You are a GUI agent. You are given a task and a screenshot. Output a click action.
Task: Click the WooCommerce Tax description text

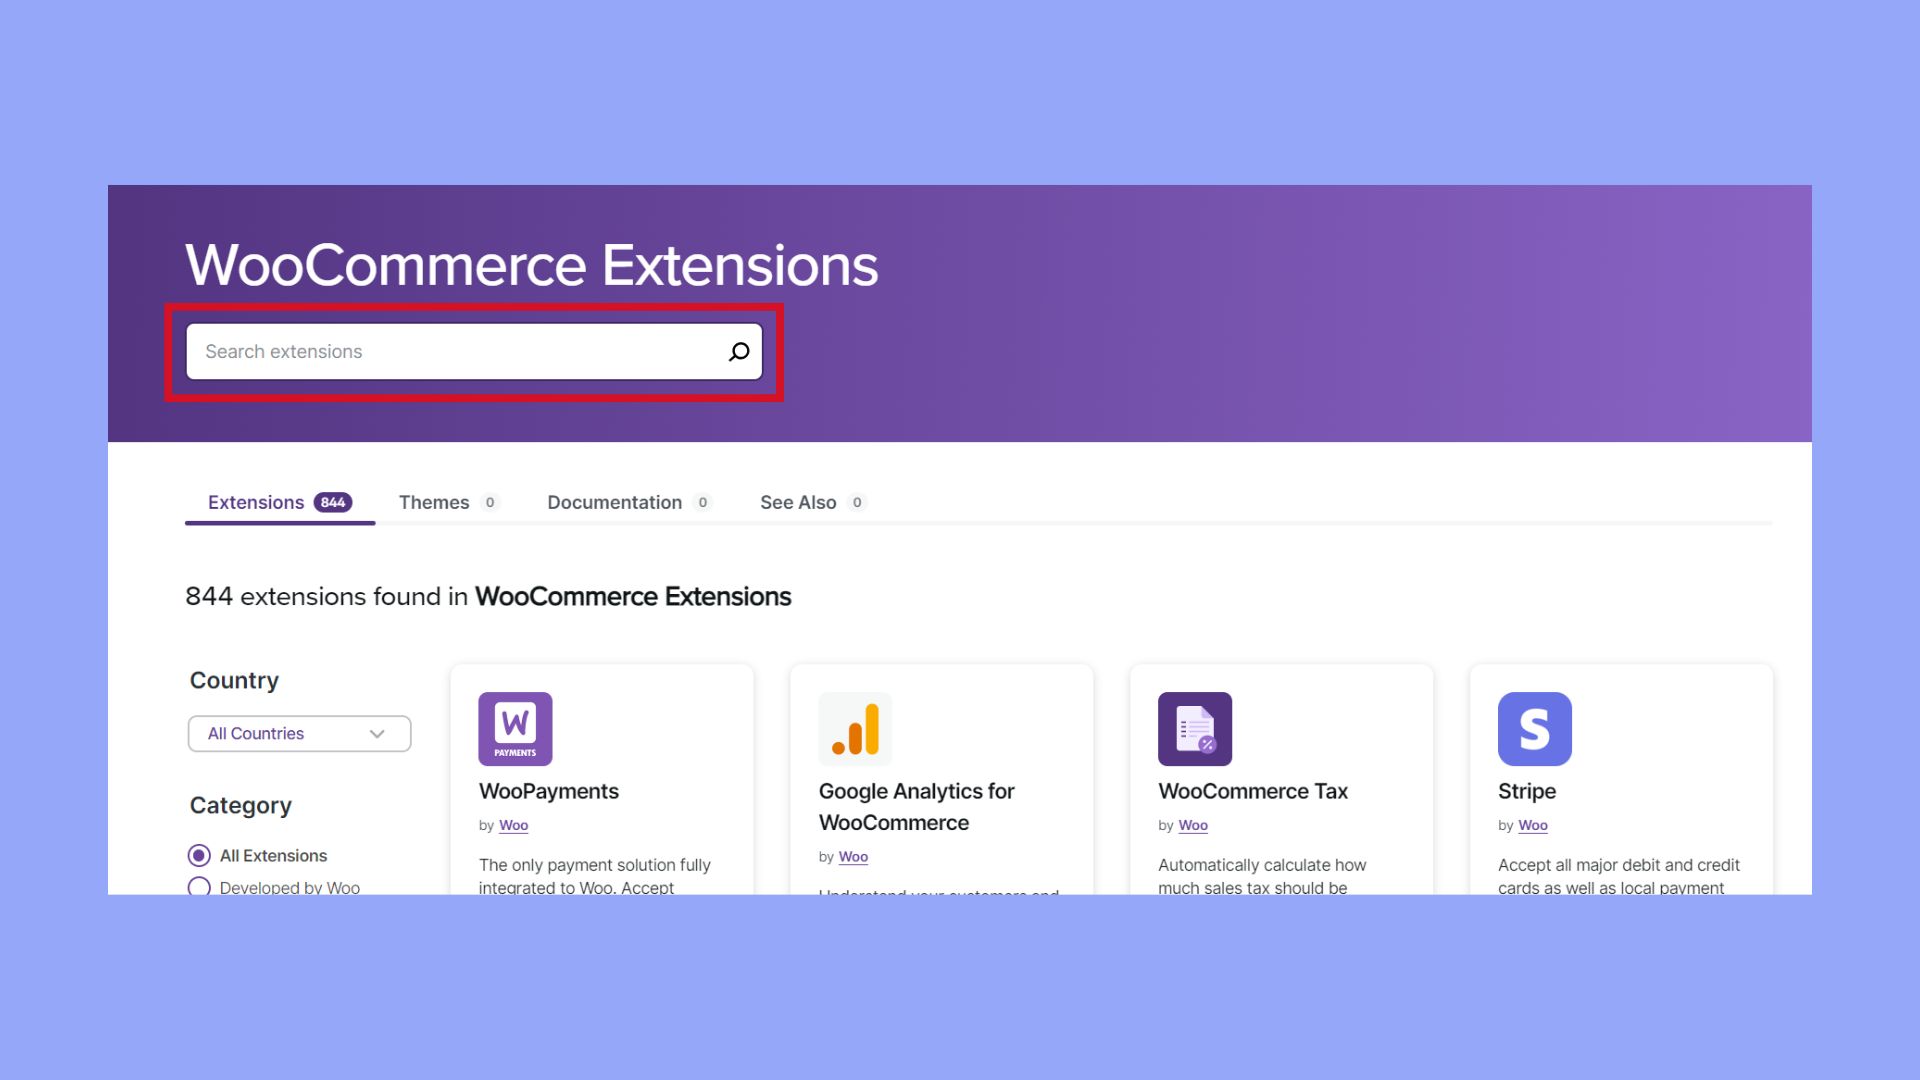point(1262,875)
